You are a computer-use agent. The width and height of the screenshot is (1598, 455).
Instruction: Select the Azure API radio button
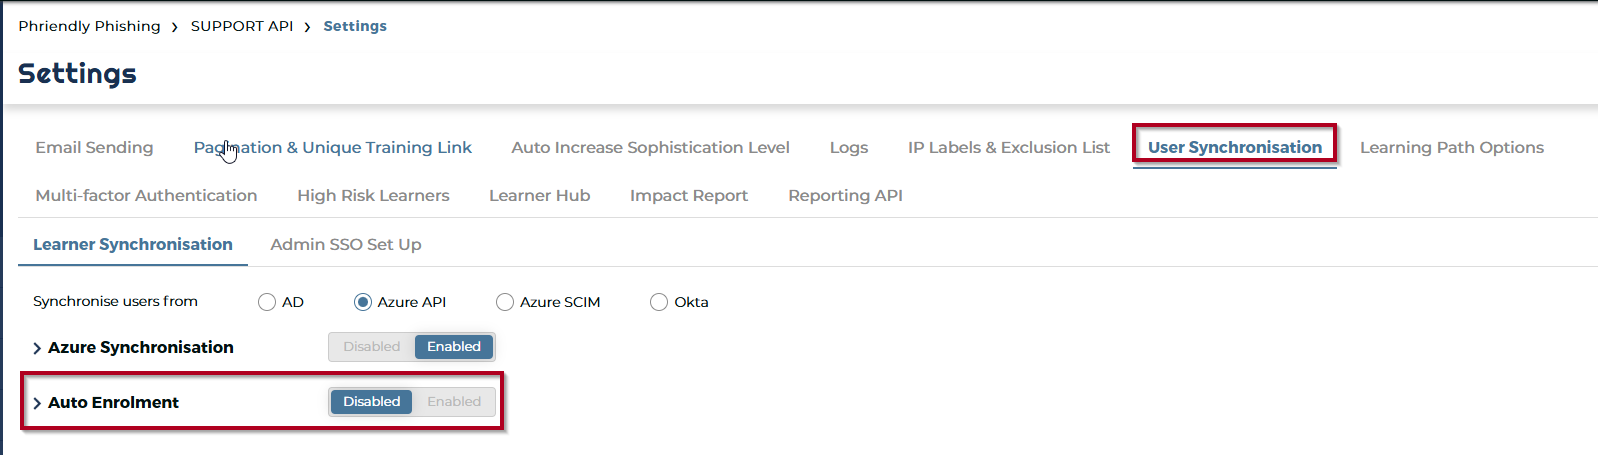[x=363, y=302]
